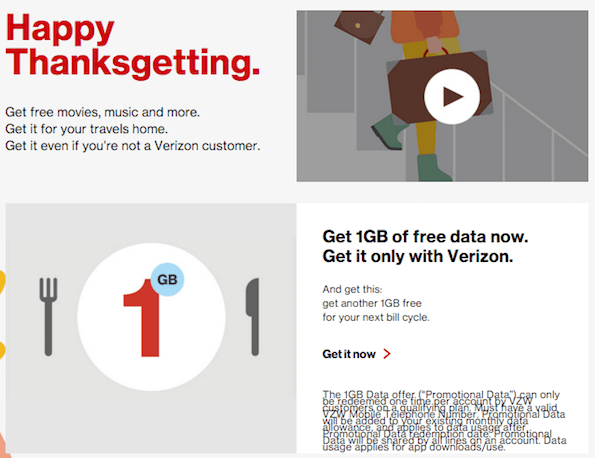Click the Happy Thanksgetting headline
This screenshot has height=458, width=595.
click(x=132, y=46)
